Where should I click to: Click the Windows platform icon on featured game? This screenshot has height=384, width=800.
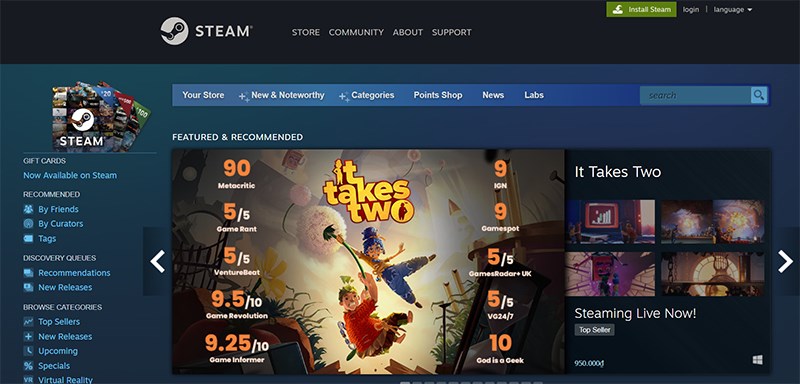(758, 360)
